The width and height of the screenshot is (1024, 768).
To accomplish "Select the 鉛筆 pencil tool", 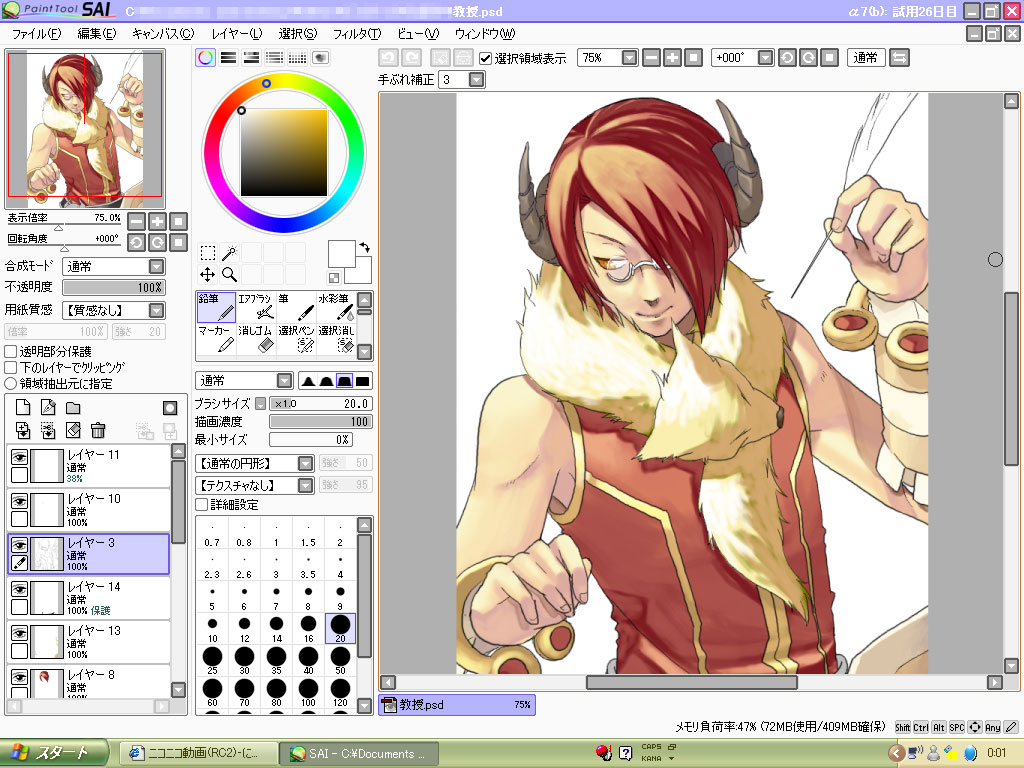I will coord(216,307).
